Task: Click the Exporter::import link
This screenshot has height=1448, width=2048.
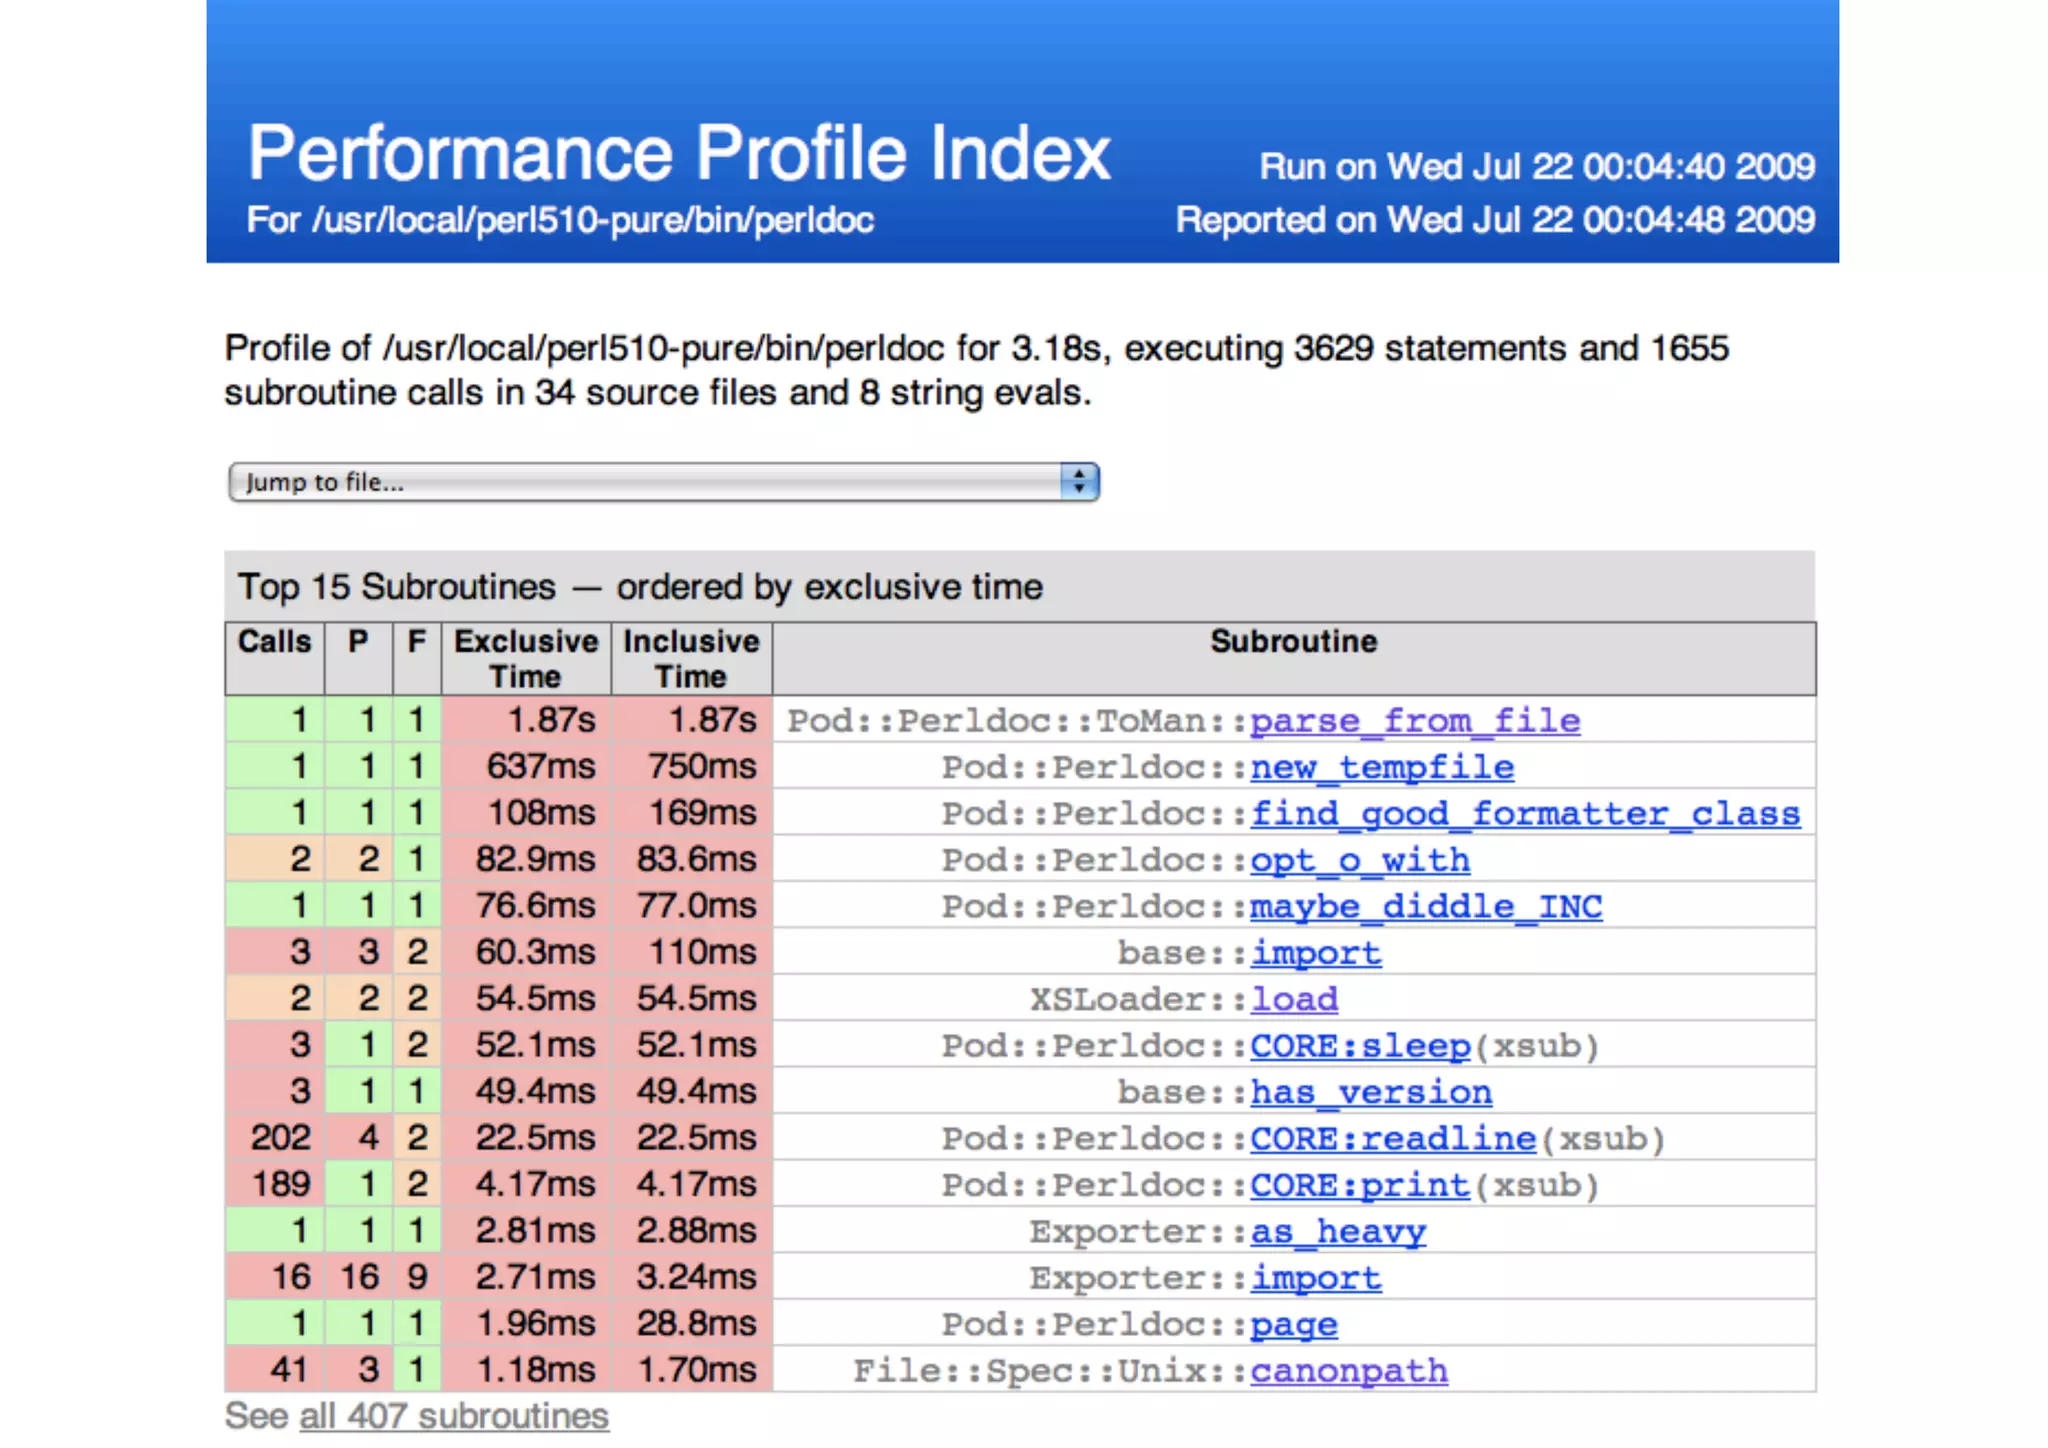Action: [1315, 1278]
